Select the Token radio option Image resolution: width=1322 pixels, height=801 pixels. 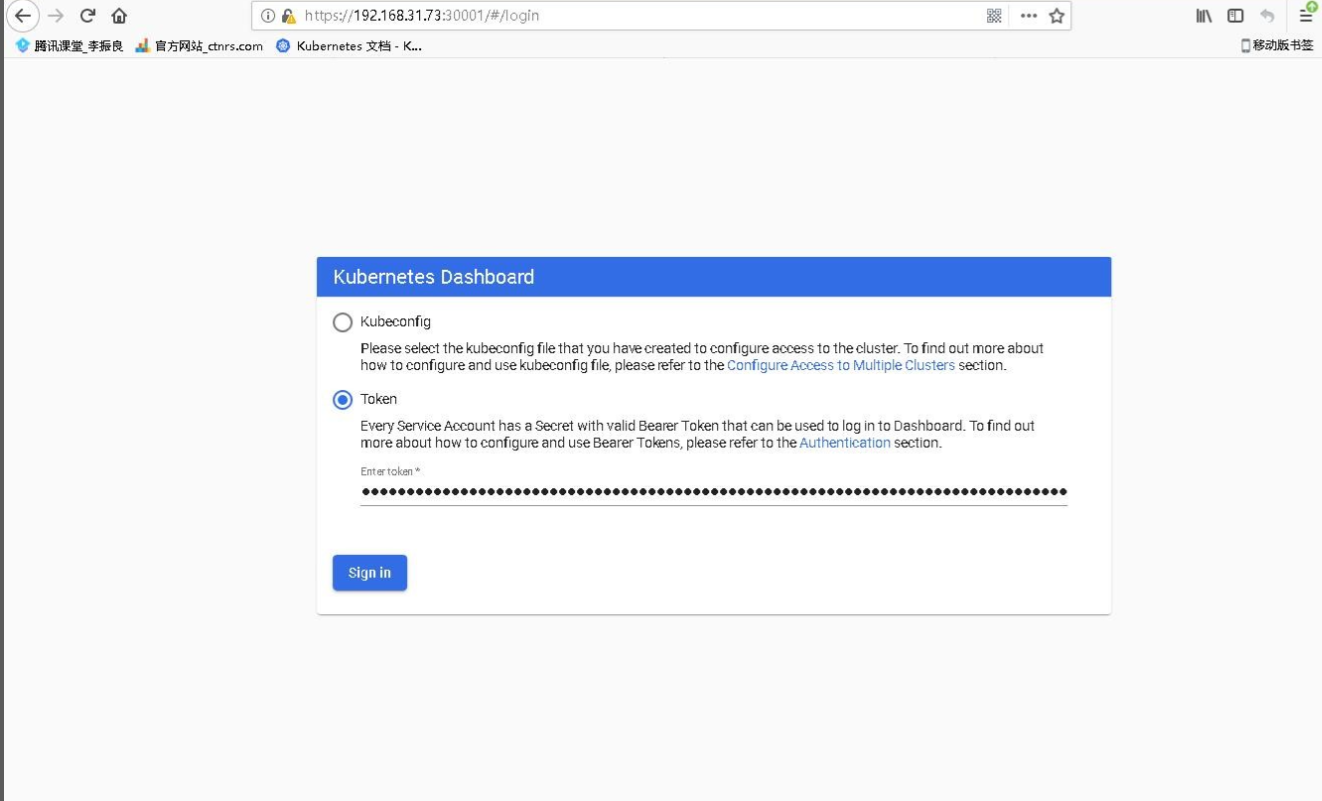(x=343, y=400)
